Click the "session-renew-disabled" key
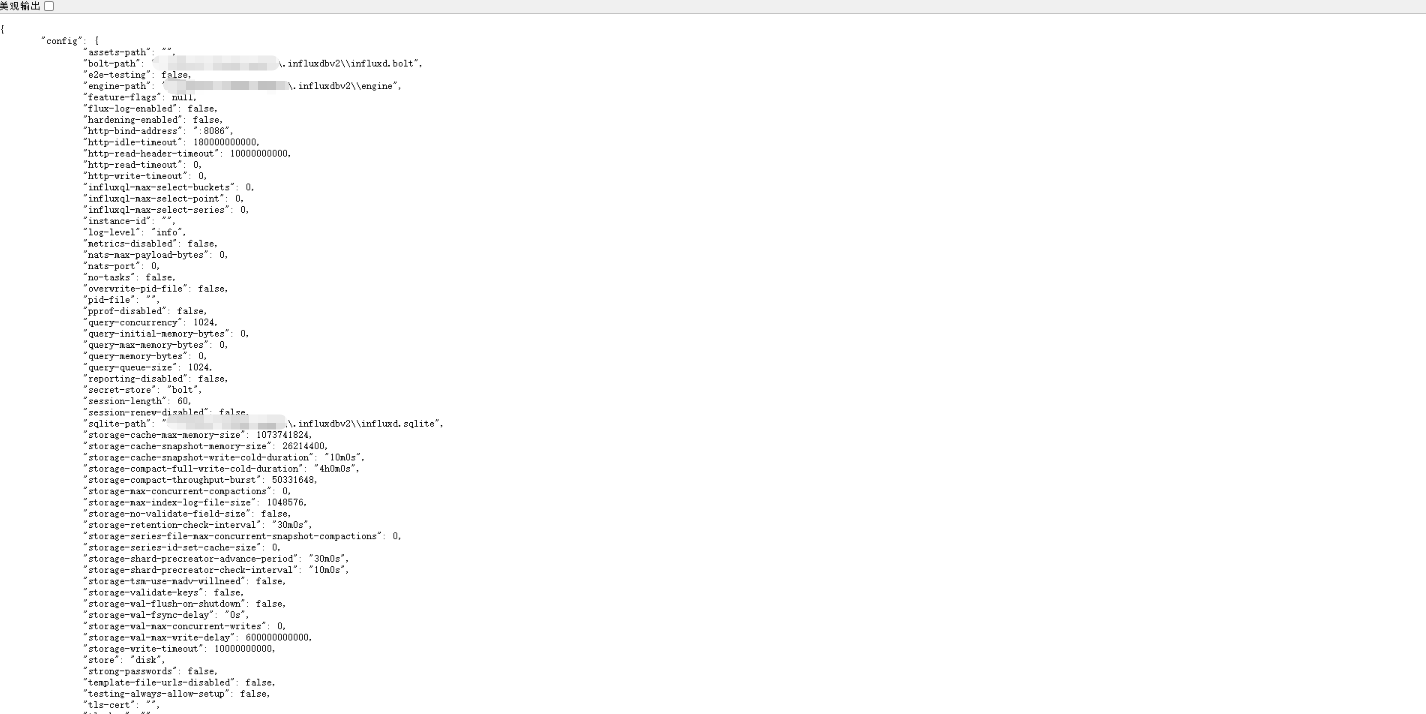The height and width of the screenshot is (714, 1426). coord(147,412)
